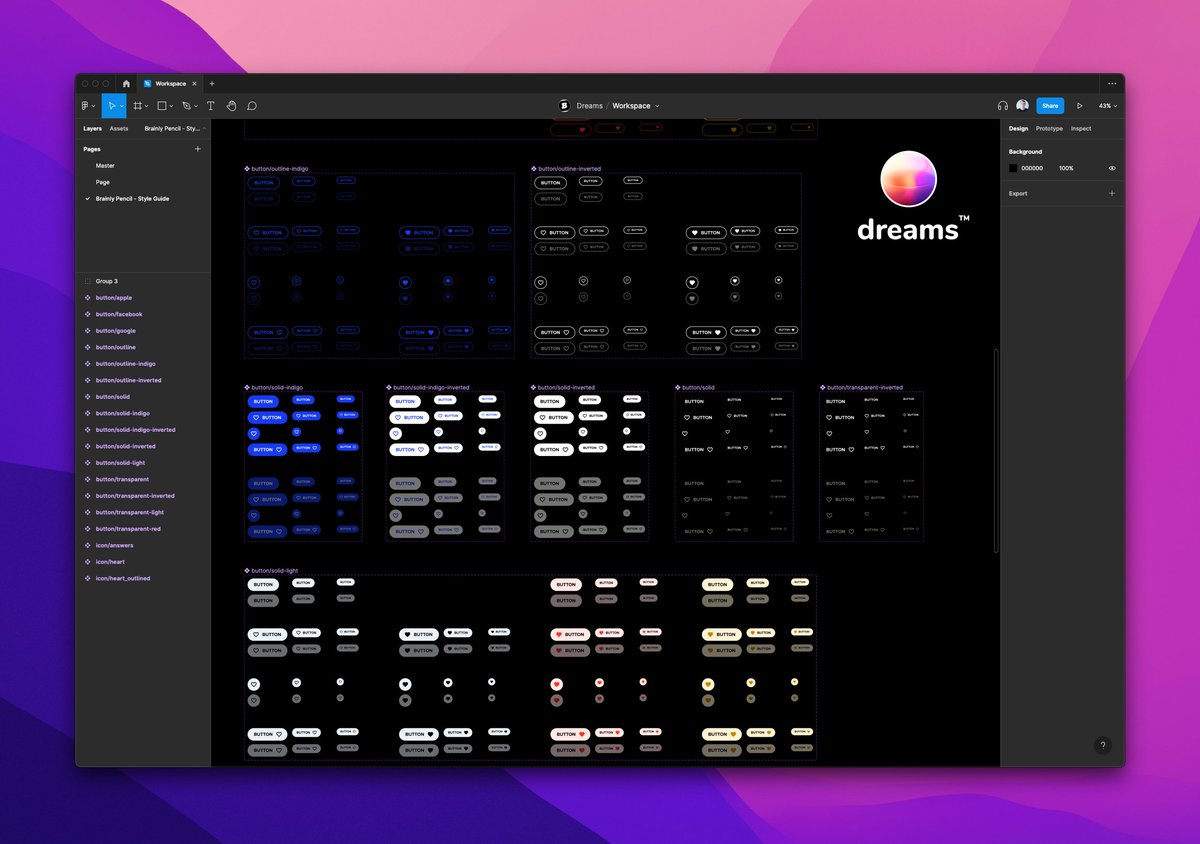Select the Shape tool
The image size is (1200, 844).
pos(163,105)
